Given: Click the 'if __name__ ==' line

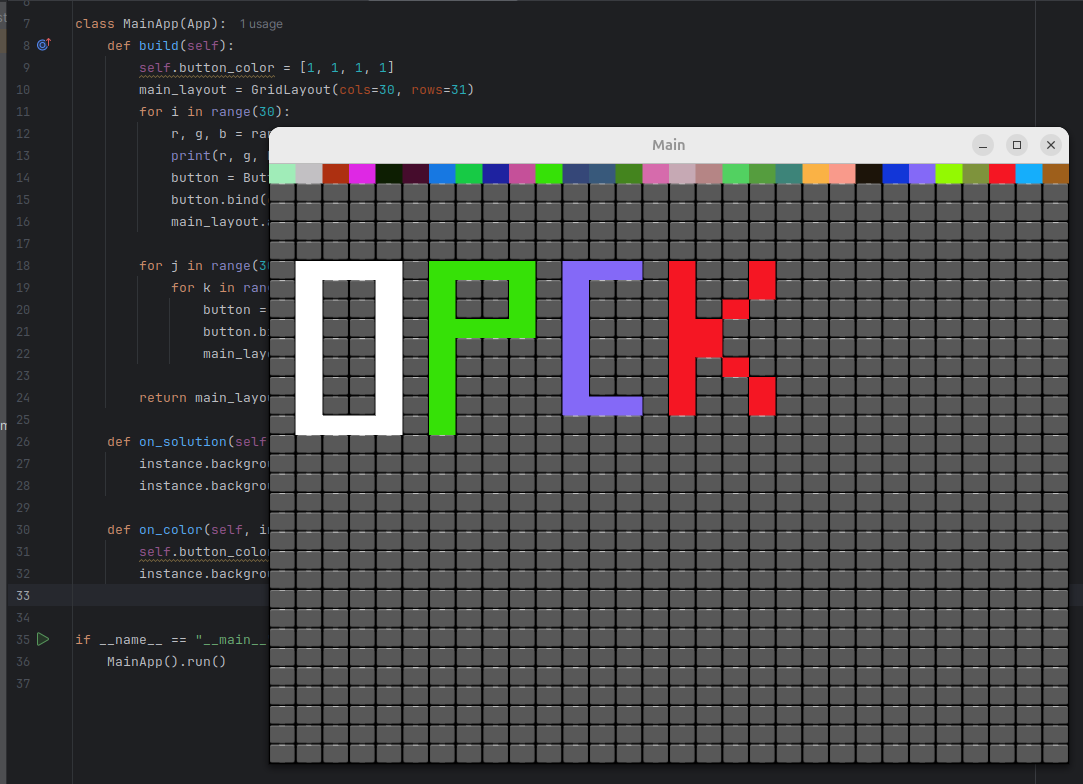Looking at the screenshot, I should (x=171, y=640).
